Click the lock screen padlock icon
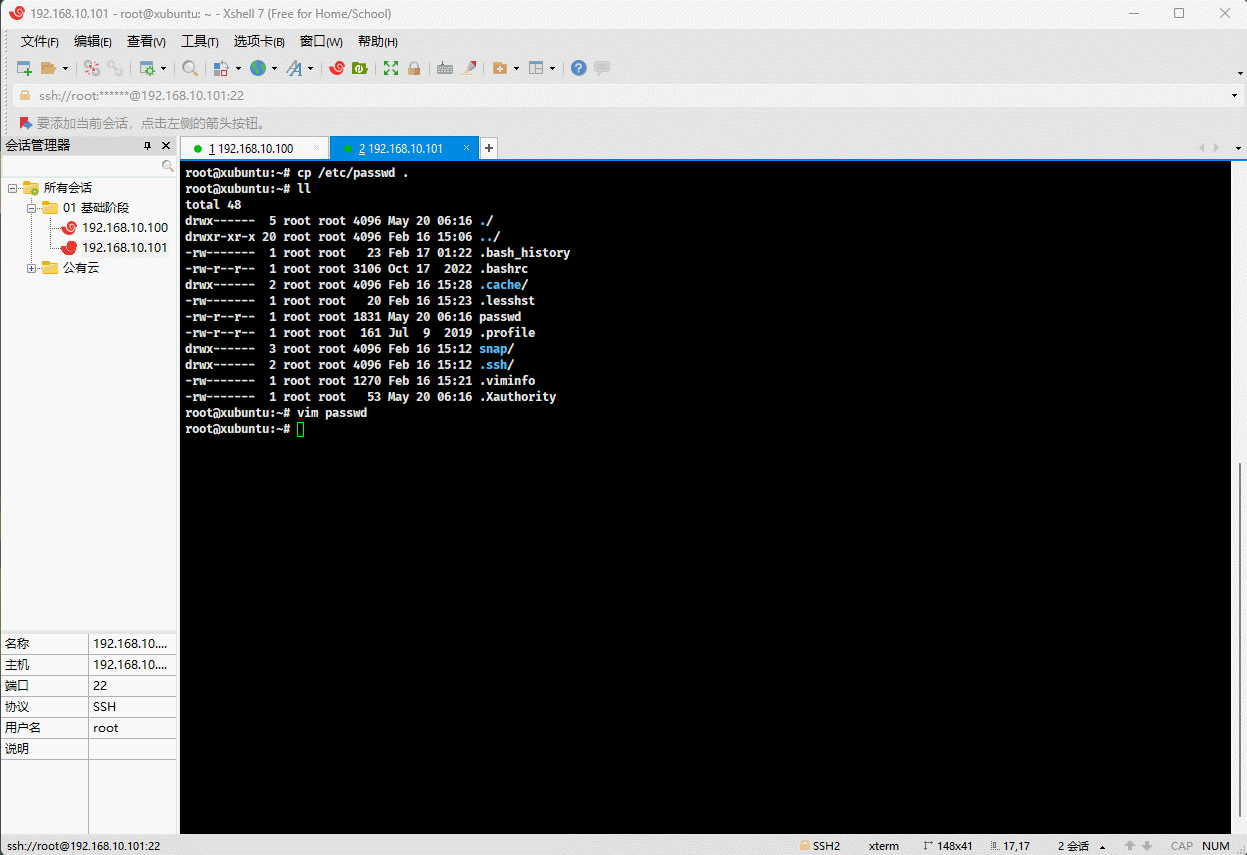Viewport: 1247px width, 855px height. pos(414,68)
